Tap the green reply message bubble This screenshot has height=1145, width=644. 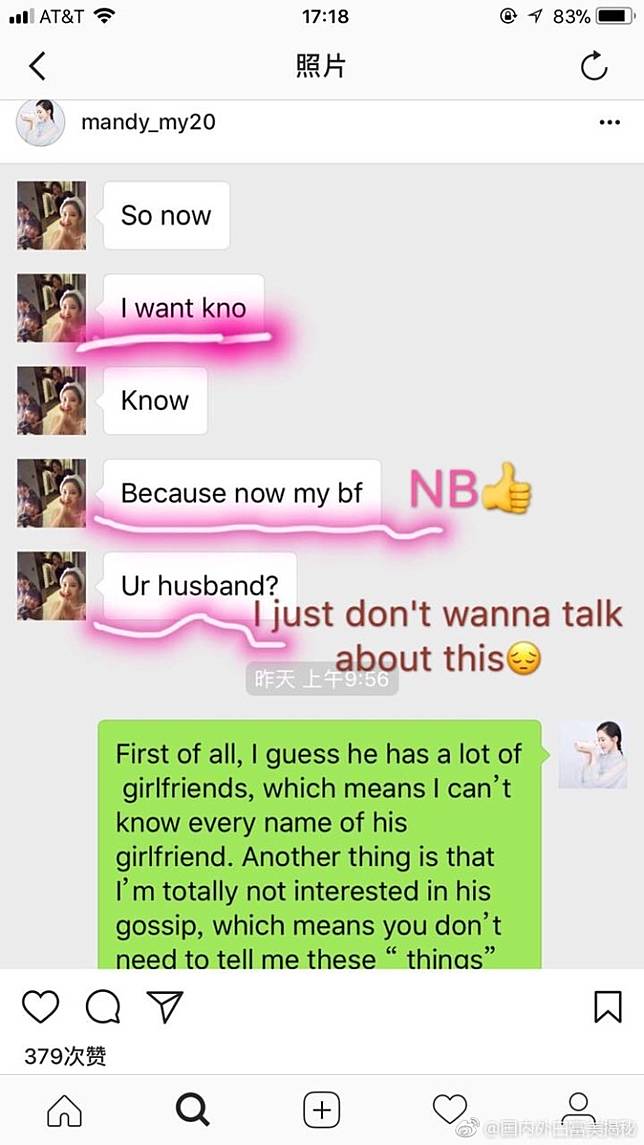point(322,844)
